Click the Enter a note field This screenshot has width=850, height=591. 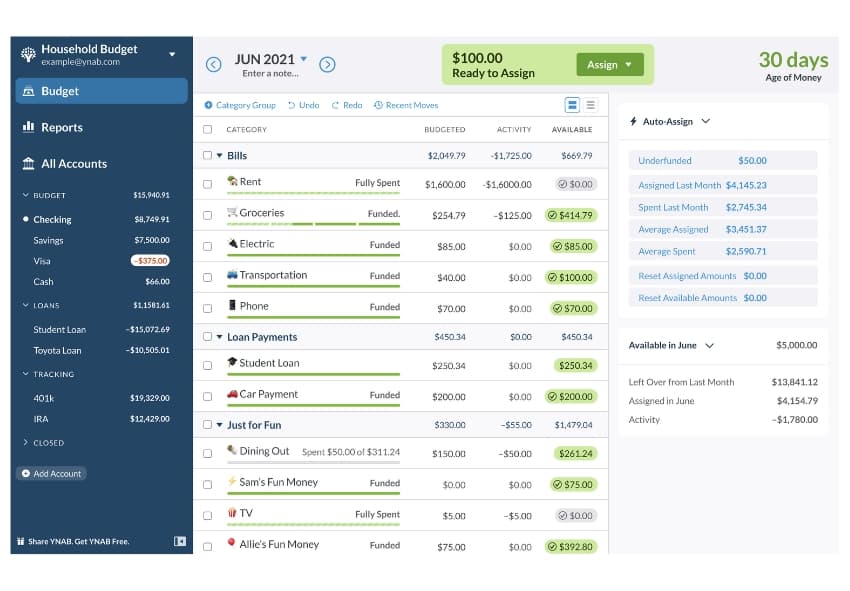click(x=270, y=73)
